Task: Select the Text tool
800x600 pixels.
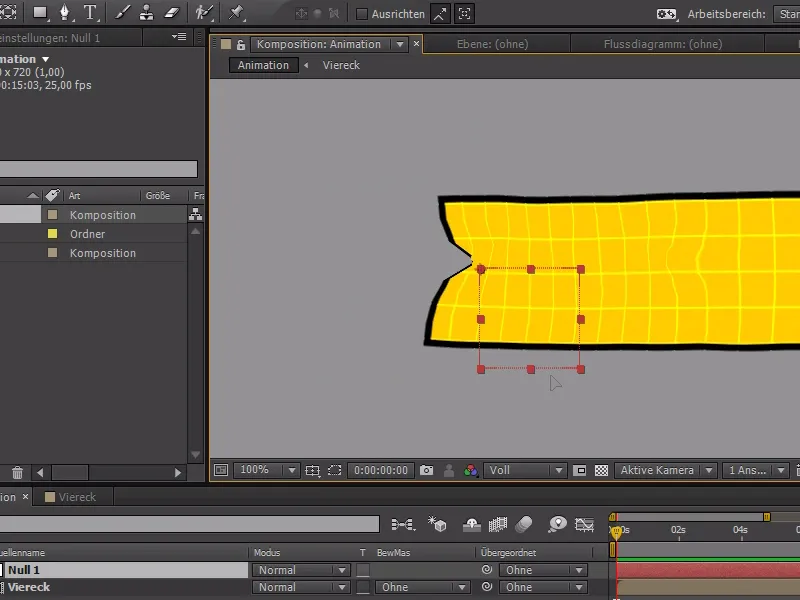Action: coord(90,14)
